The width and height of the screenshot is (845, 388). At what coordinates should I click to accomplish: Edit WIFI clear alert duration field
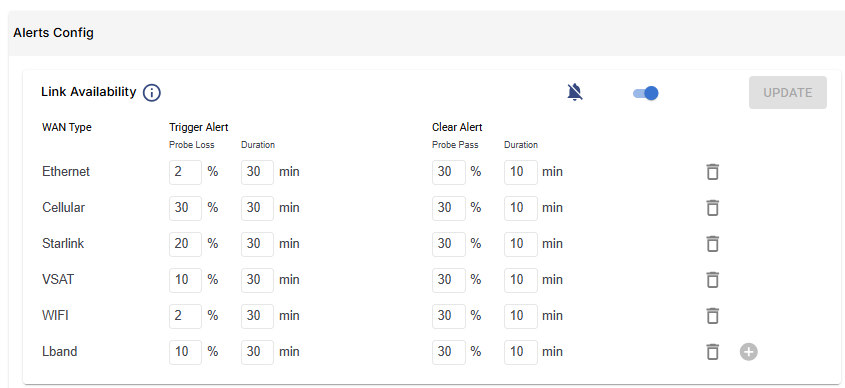tap(521, 315)
